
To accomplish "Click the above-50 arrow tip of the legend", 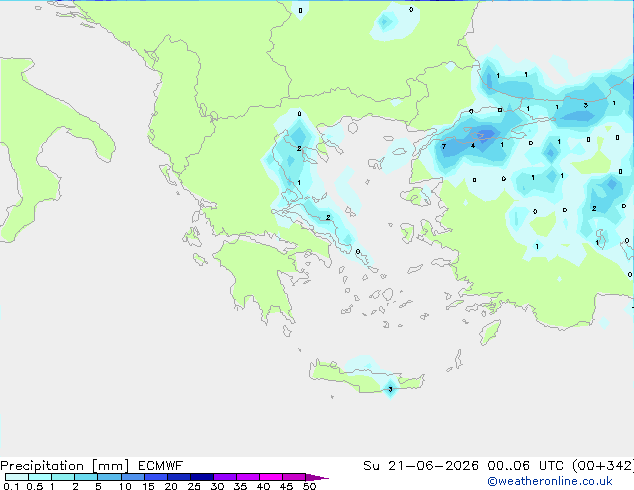I will (317, 477).
